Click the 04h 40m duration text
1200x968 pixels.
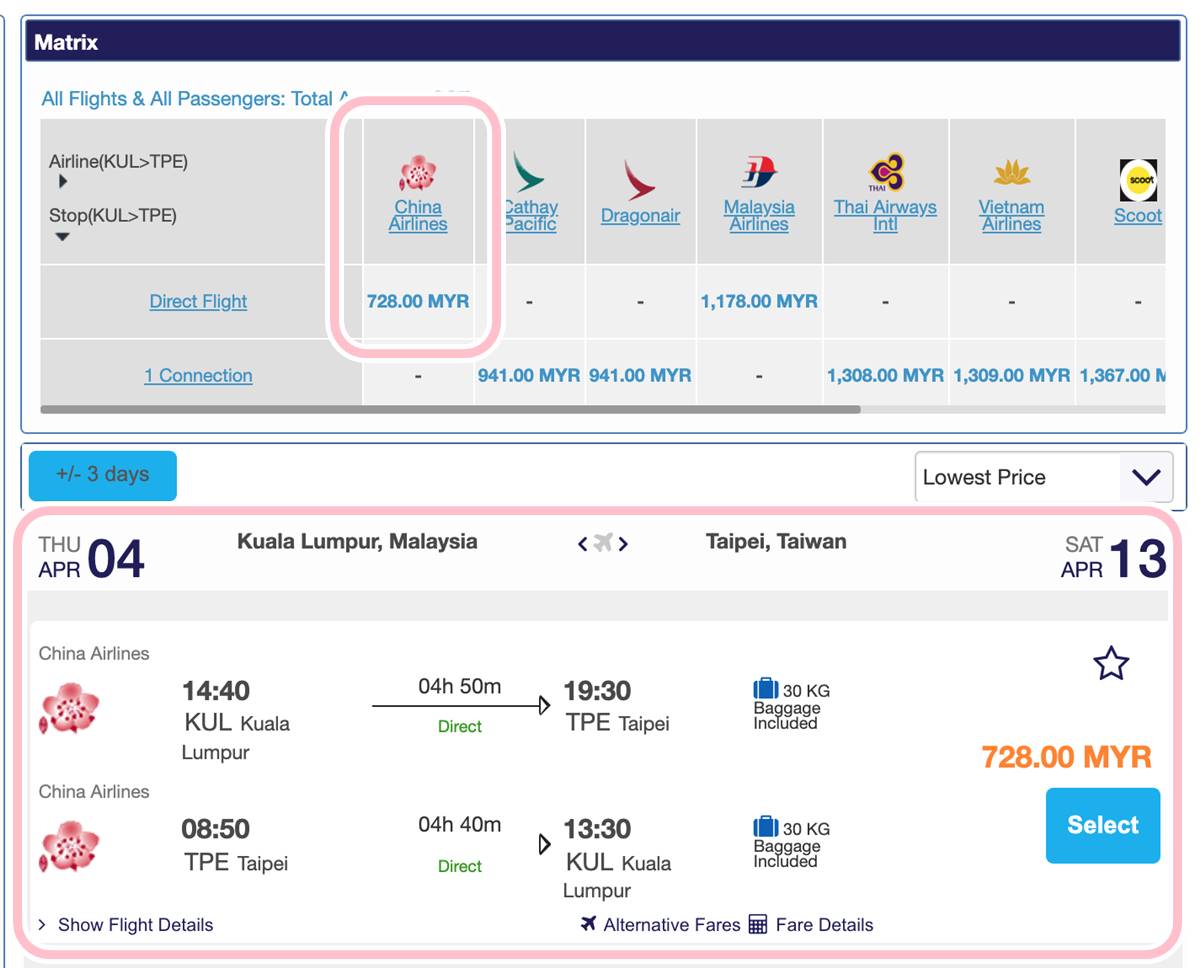coord(460,825)
